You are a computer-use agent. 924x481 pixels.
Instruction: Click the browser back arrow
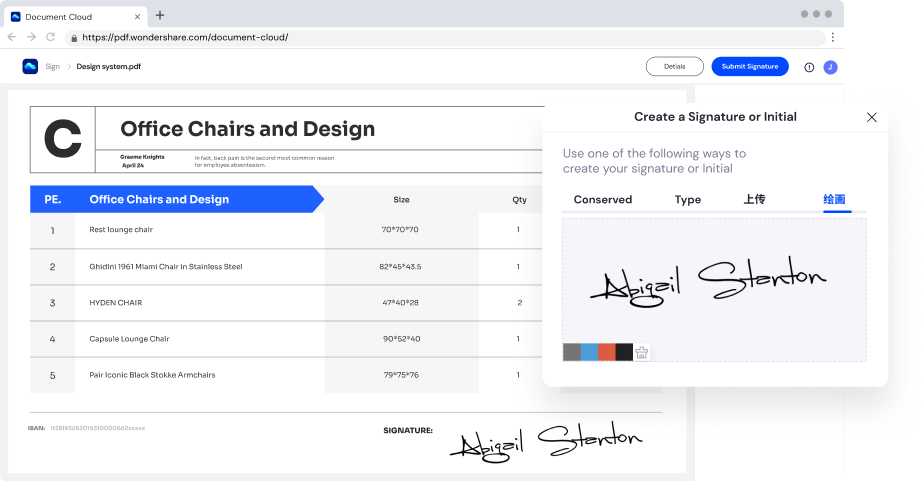pyautogui.click(x=13, y=37)
